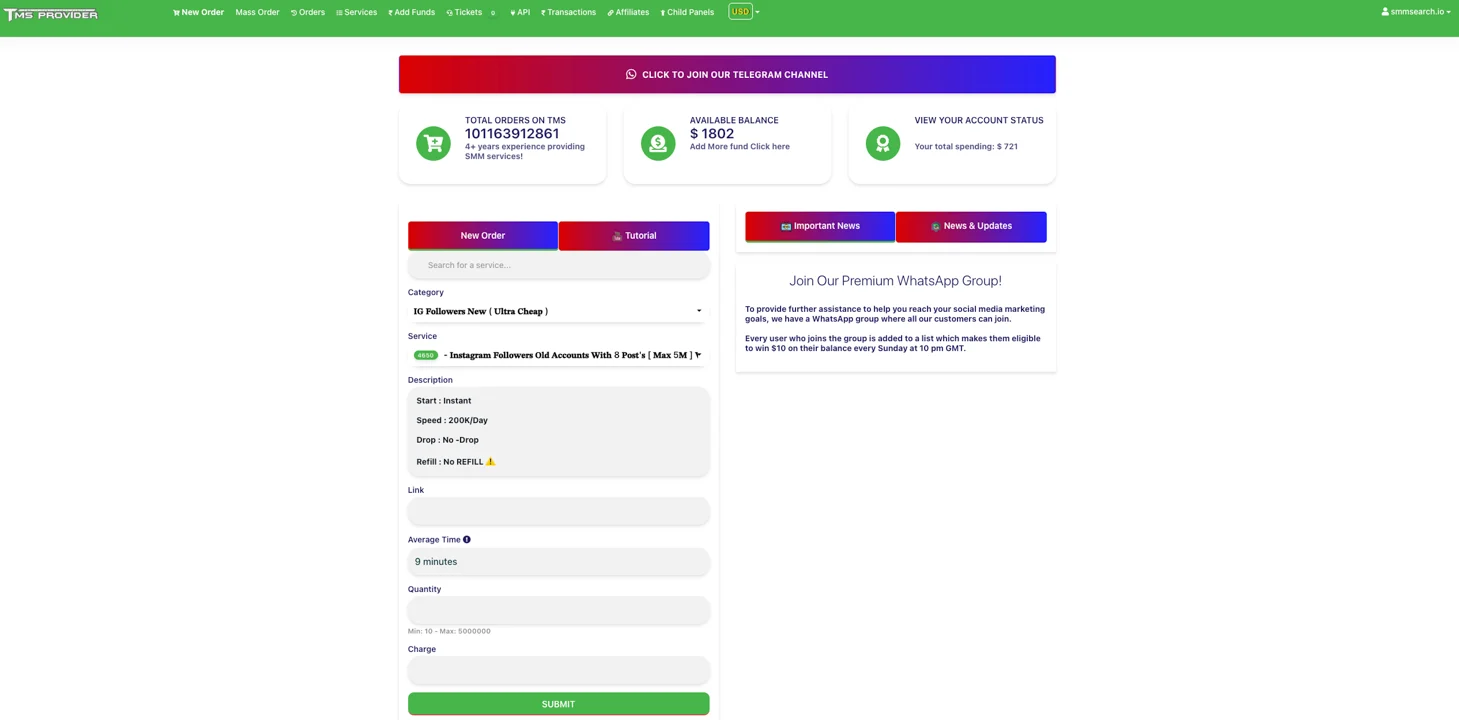Click the TMS Provider logo
Screen dimensions: 1459x720
[51, 14]
